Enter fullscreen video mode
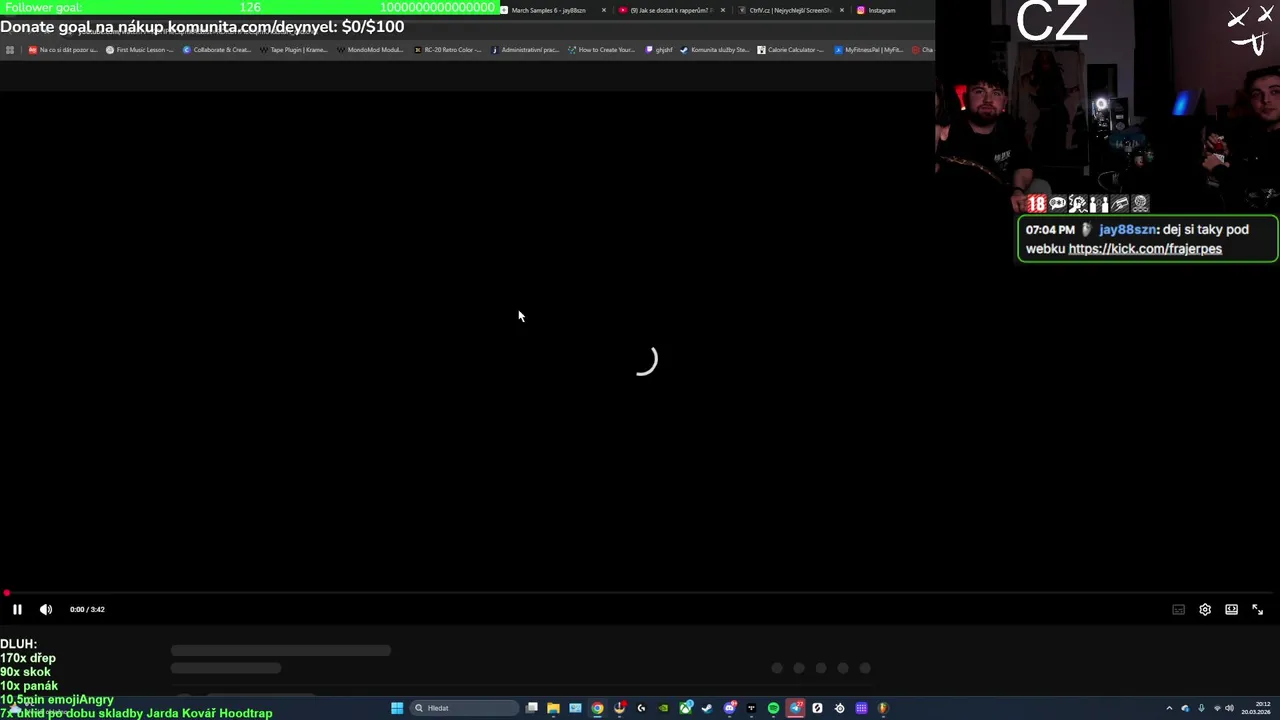Viewport: 1280px width, 720px height. click(1258, 609)
